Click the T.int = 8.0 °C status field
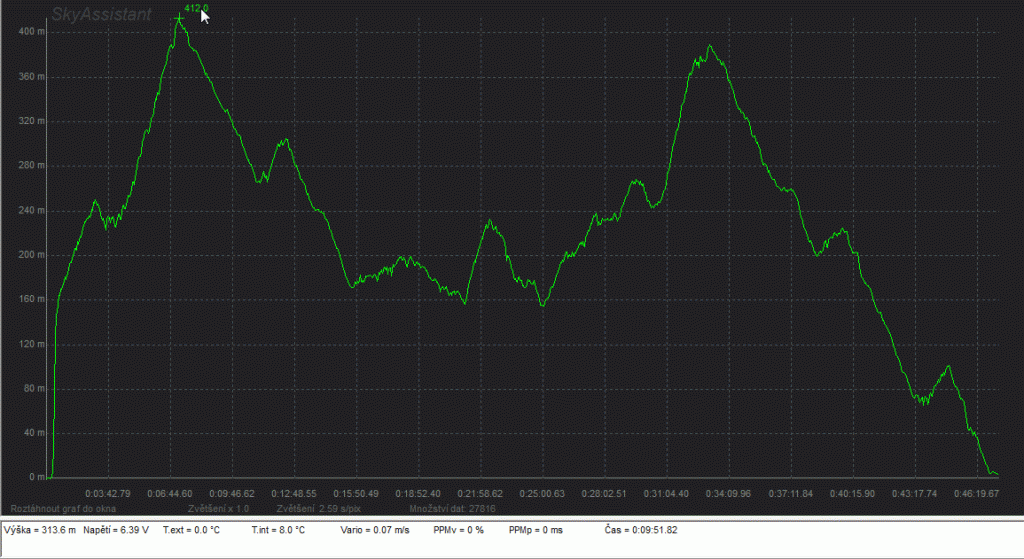Image resolution: width=1024 pixels, height=559 pixels. point(277,528)
